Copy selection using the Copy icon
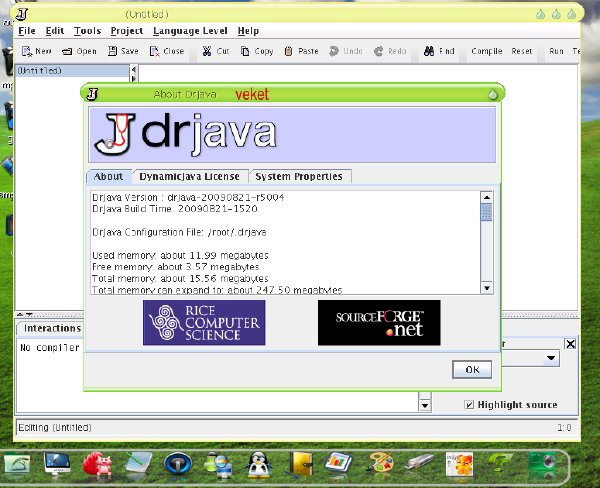Screen dimensions: 600x488 pyautogui.click(x=245, y=51)
